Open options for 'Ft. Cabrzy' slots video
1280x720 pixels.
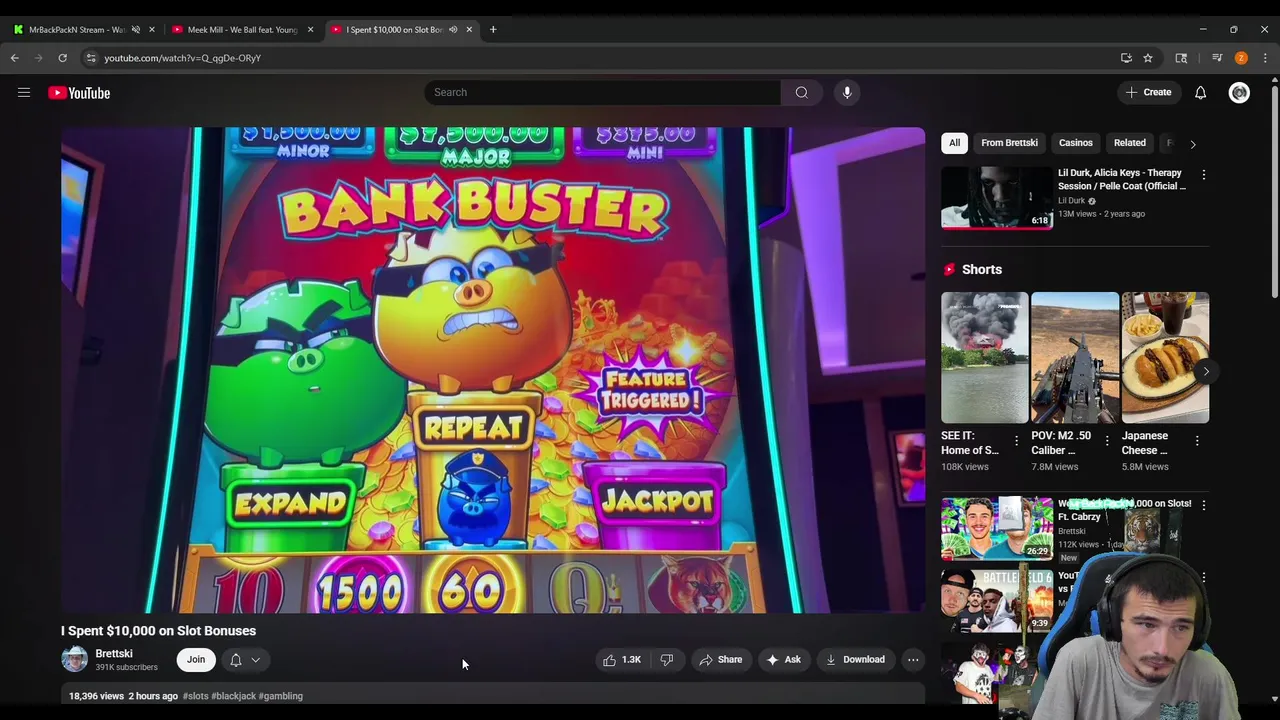[x=1204, y=505]
